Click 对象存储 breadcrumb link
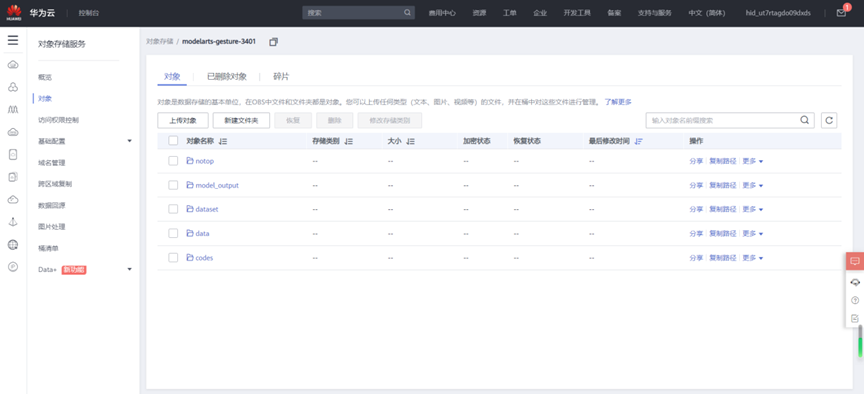 point(159,41)
